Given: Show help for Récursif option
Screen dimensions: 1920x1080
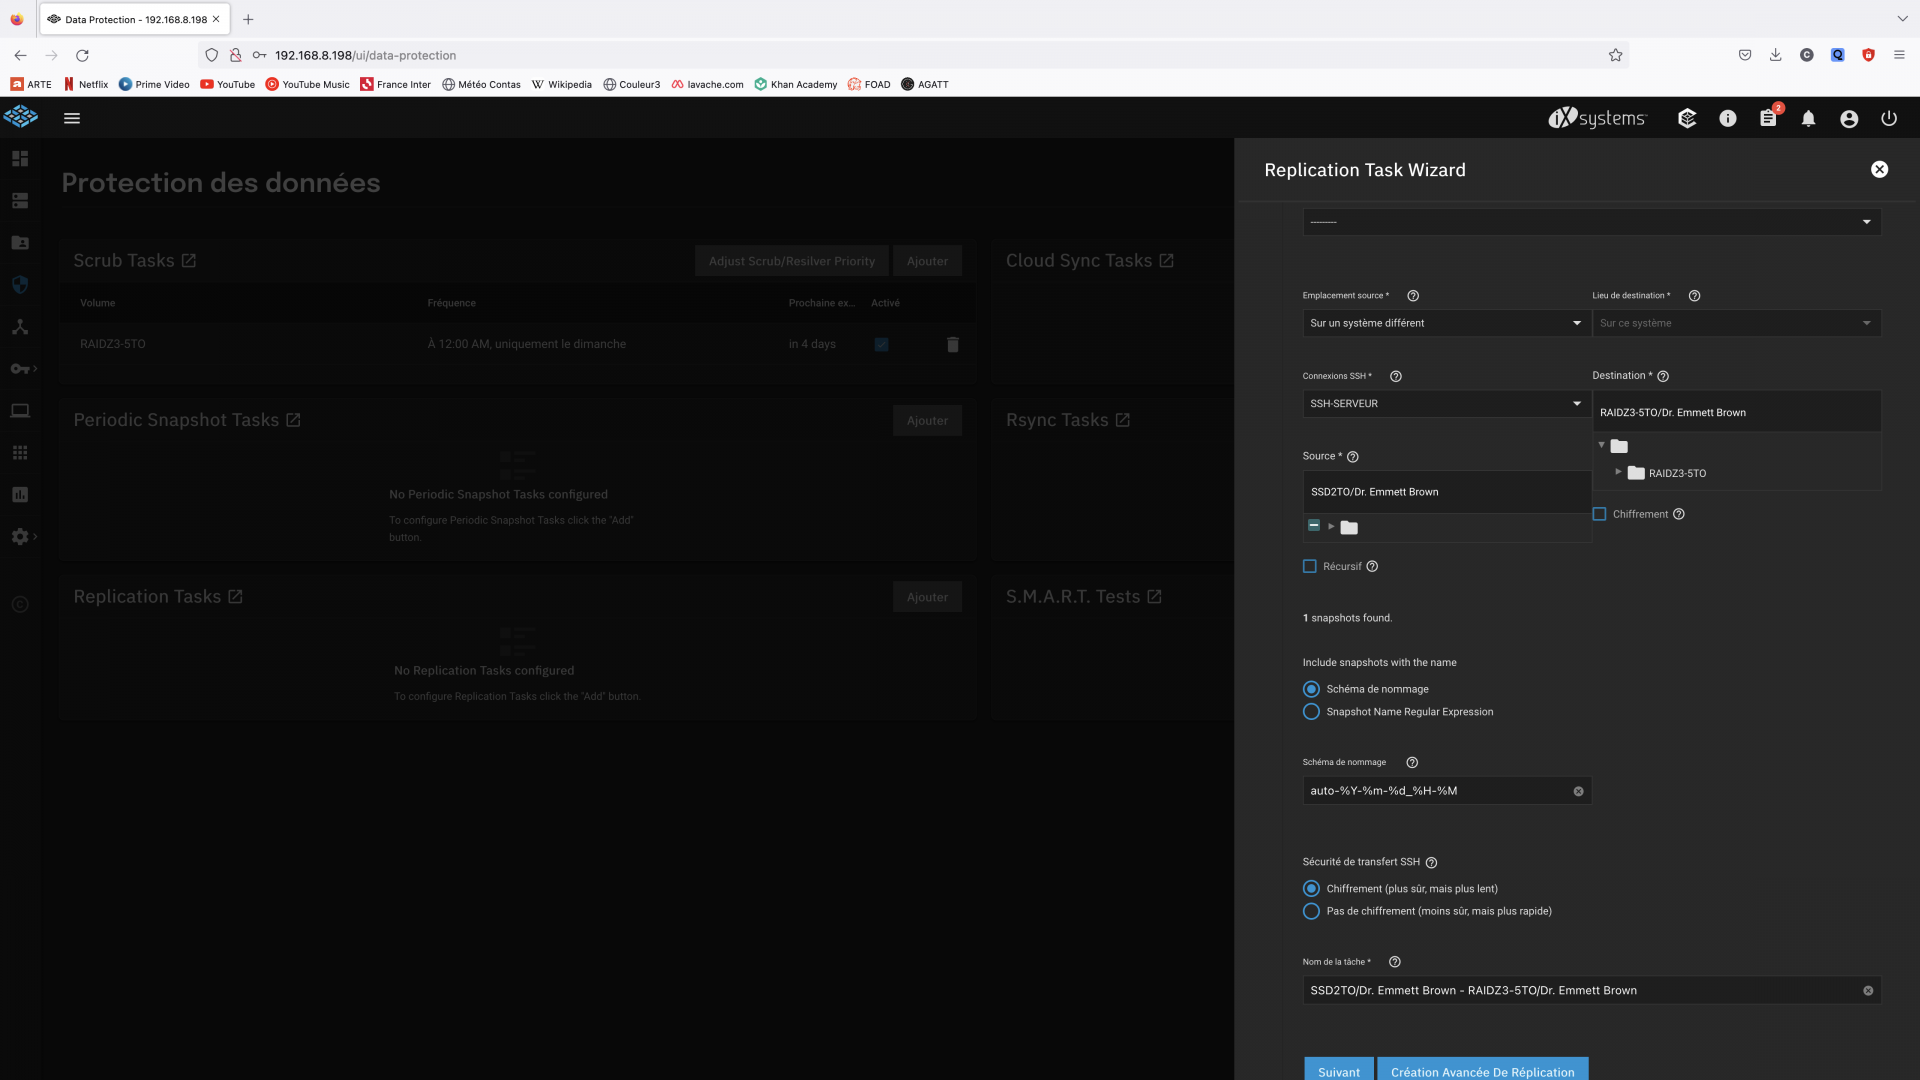Looking at the screenshot, I should tap(1372, 567).
